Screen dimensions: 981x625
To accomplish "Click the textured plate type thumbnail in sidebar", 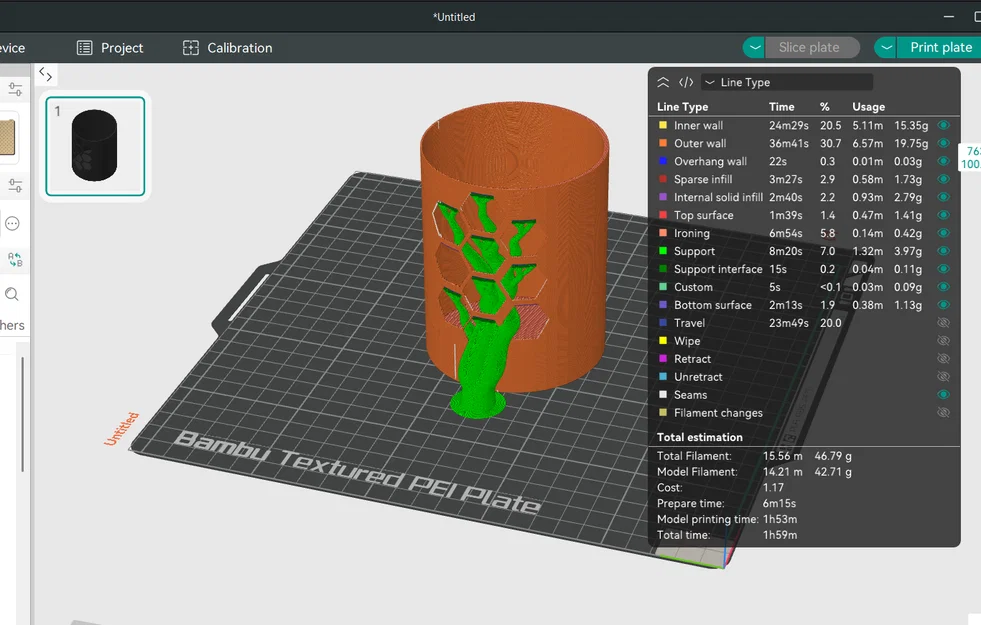I will click(8, 137).
